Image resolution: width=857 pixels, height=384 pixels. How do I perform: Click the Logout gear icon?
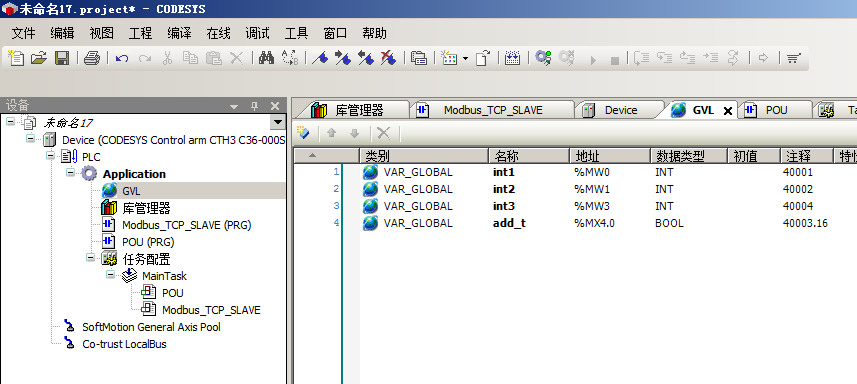(x=566, y=58)
